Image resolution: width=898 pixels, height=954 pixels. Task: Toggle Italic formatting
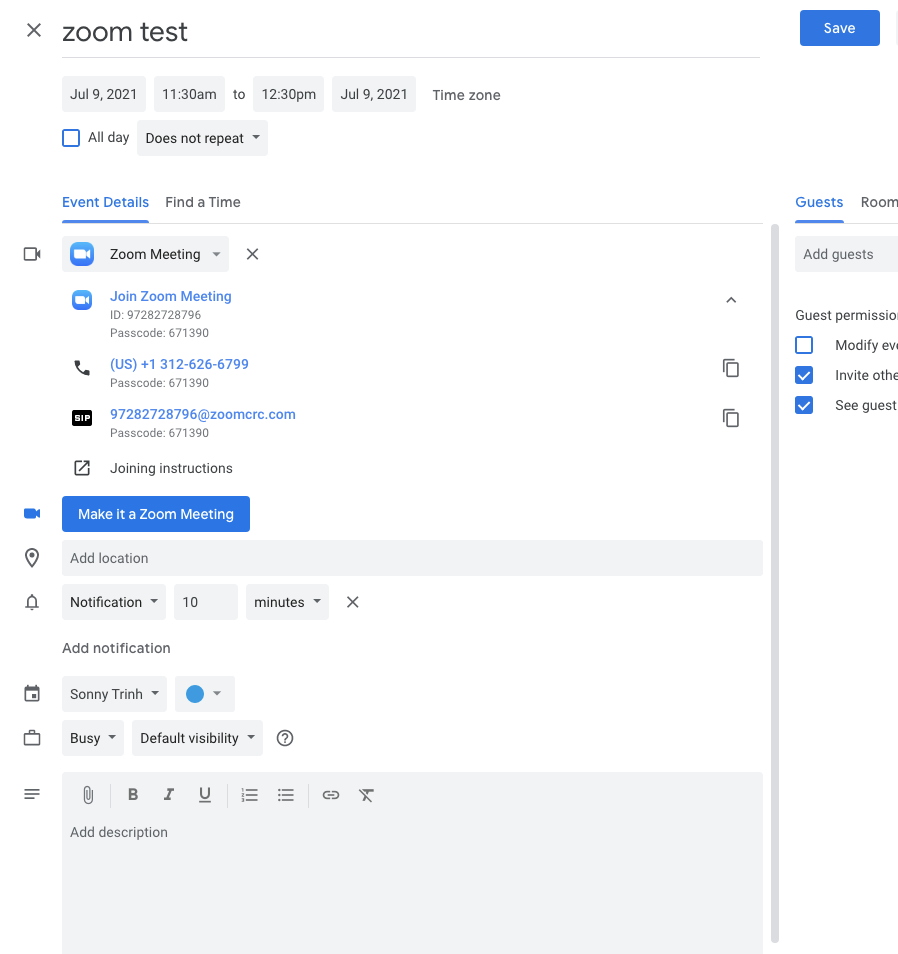click(169, 795)
